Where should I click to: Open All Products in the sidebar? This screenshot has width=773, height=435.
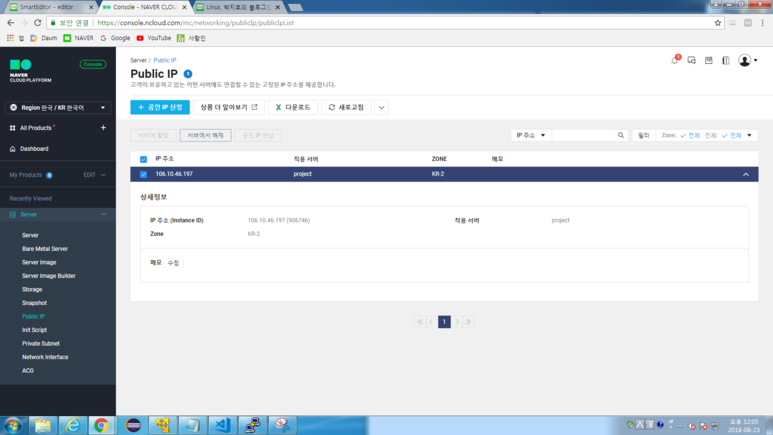(35, 128)
